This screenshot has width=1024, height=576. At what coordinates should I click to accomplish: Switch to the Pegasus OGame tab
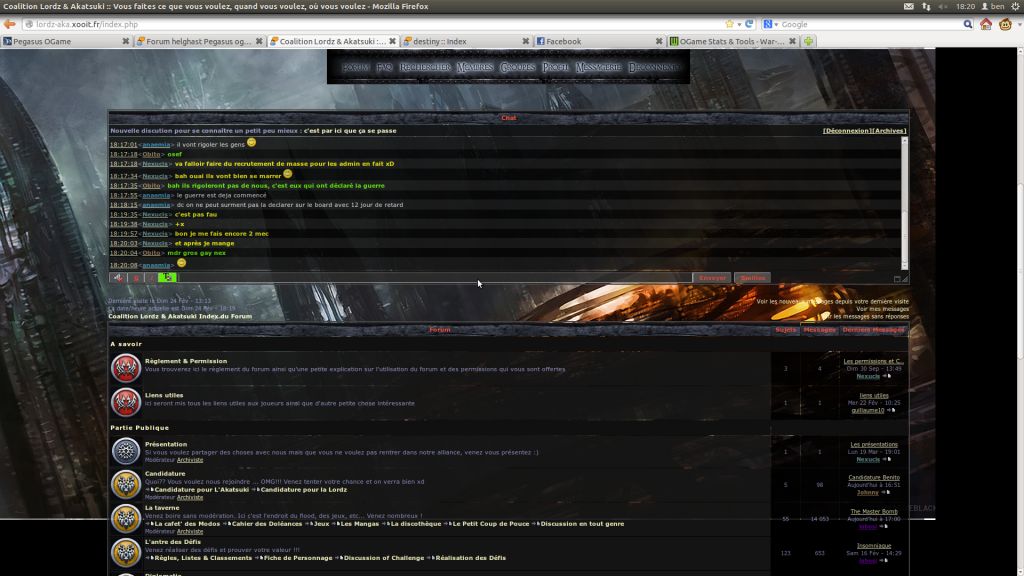pos(65,41)
